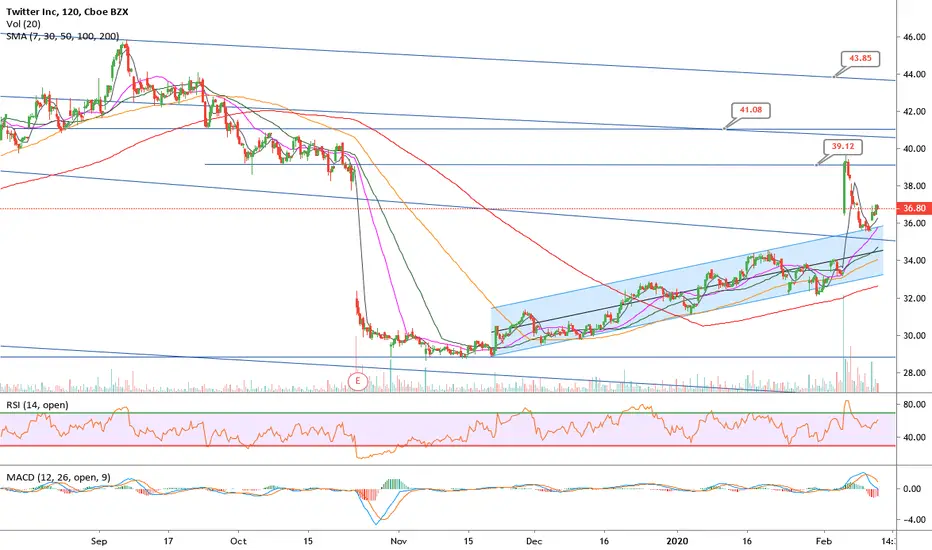Click the 32.00 price axis label
The height and width of the screenshot is (550, 932).
point(914,298)
